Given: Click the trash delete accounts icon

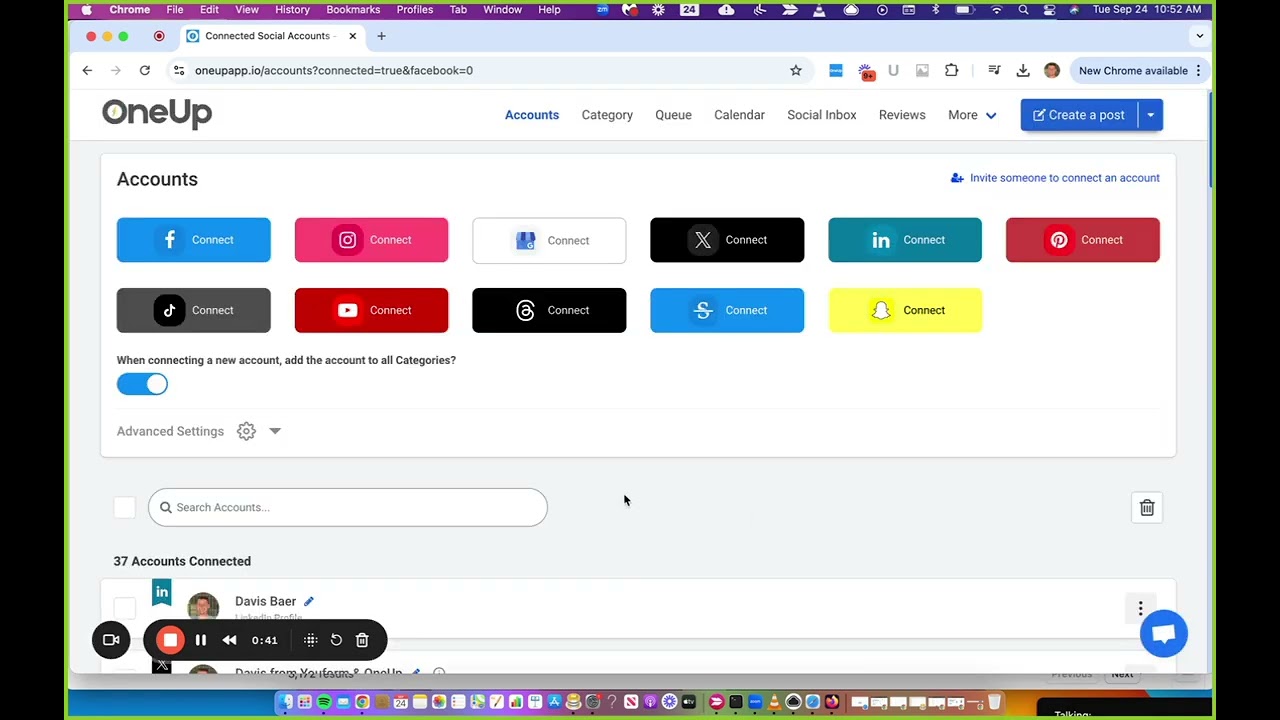Looking at the screenshot, I should point(1147,508).
